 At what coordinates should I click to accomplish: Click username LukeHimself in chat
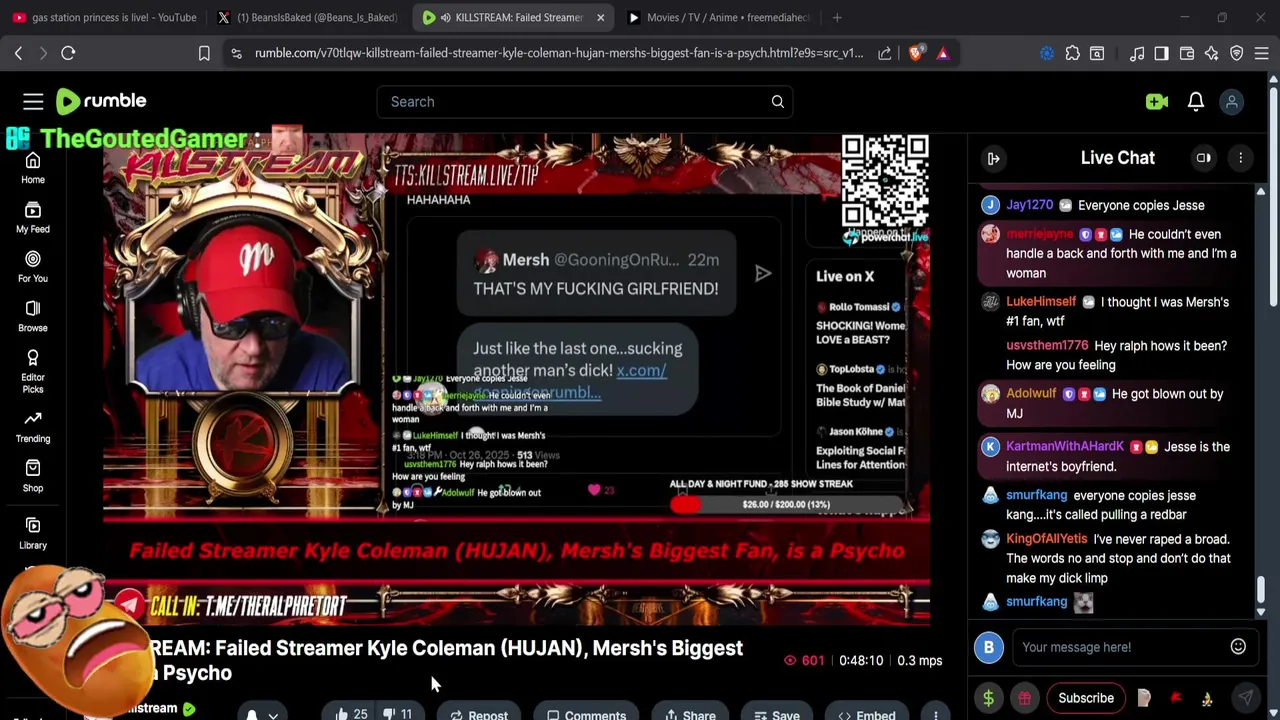1041,302
